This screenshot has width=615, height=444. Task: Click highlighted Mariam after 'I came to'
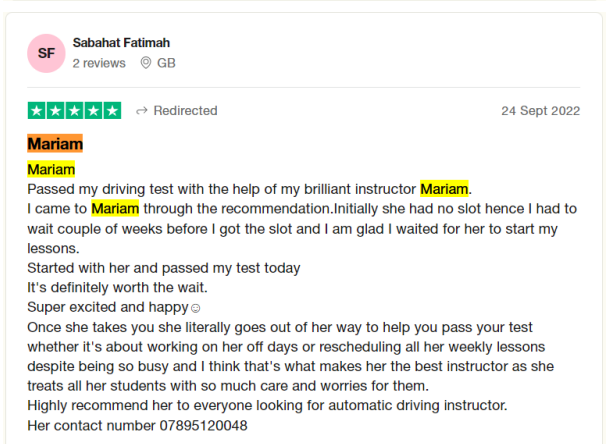(115, 209)
